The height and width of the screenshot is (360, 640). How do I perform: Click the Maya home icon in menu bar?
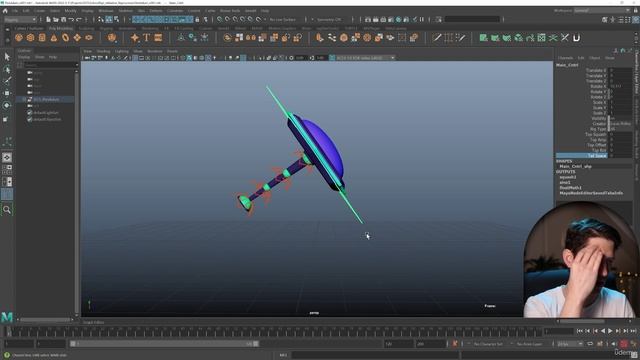point(5,11)
